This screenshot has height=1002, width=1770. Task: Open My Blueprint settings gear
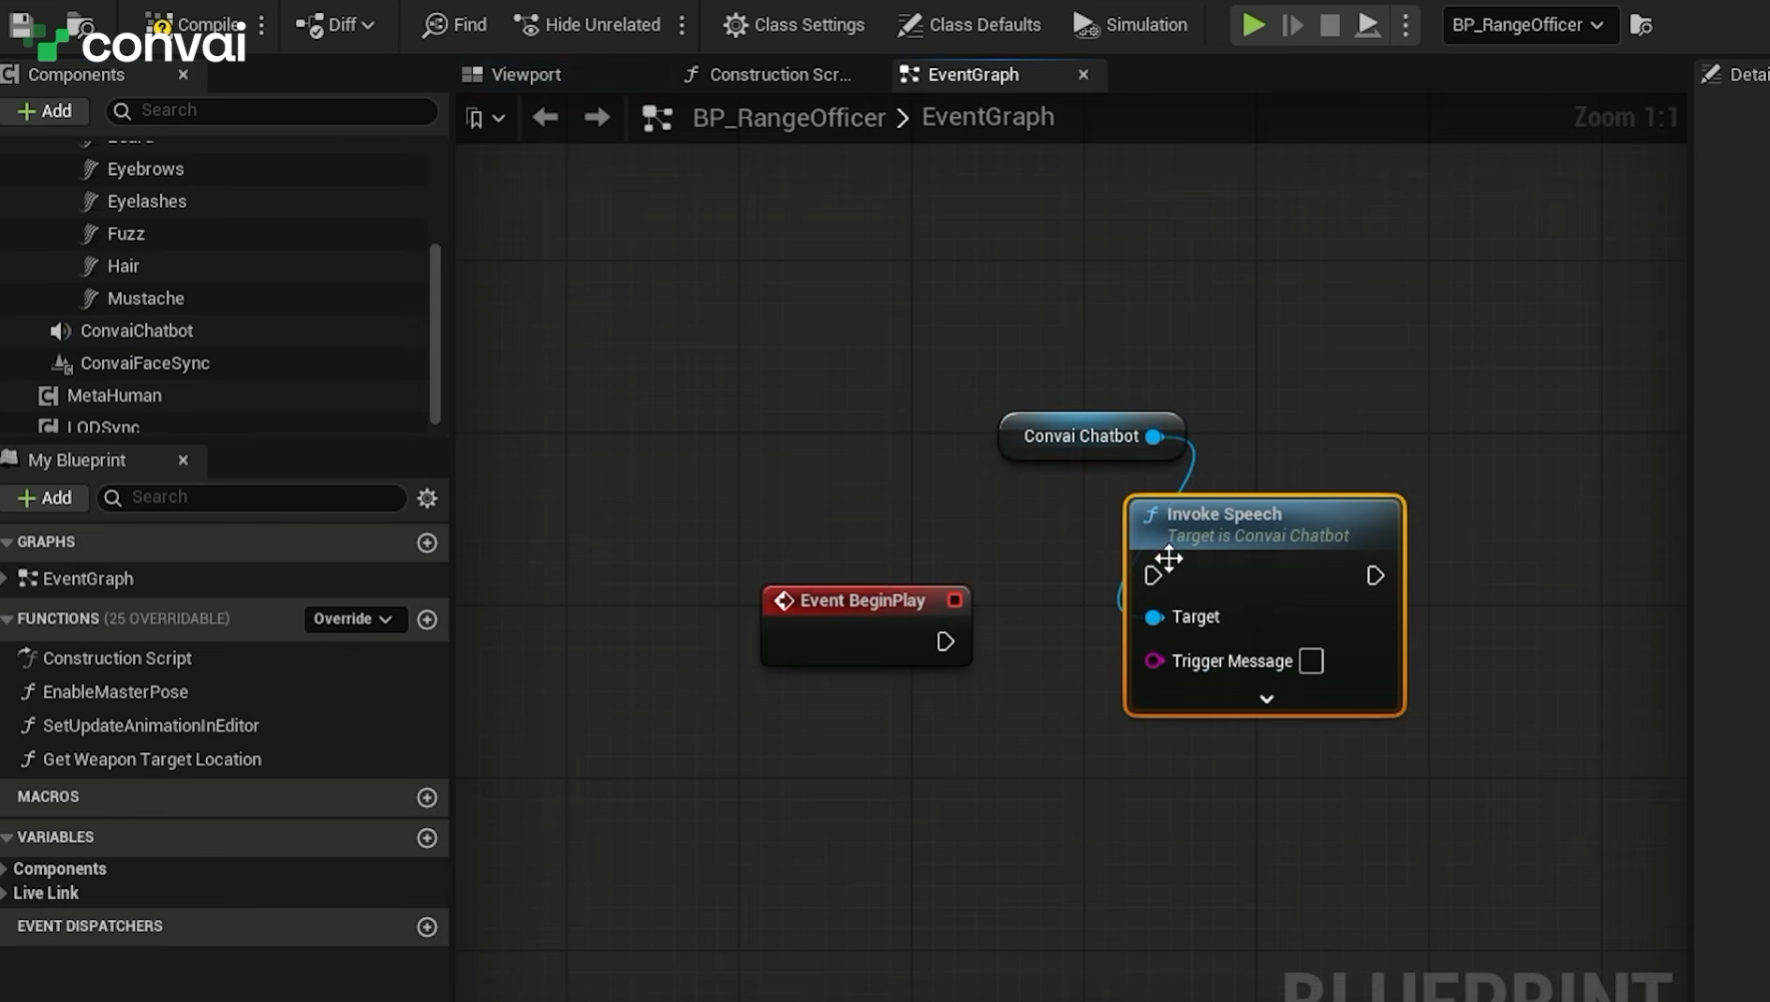[427, 498]
